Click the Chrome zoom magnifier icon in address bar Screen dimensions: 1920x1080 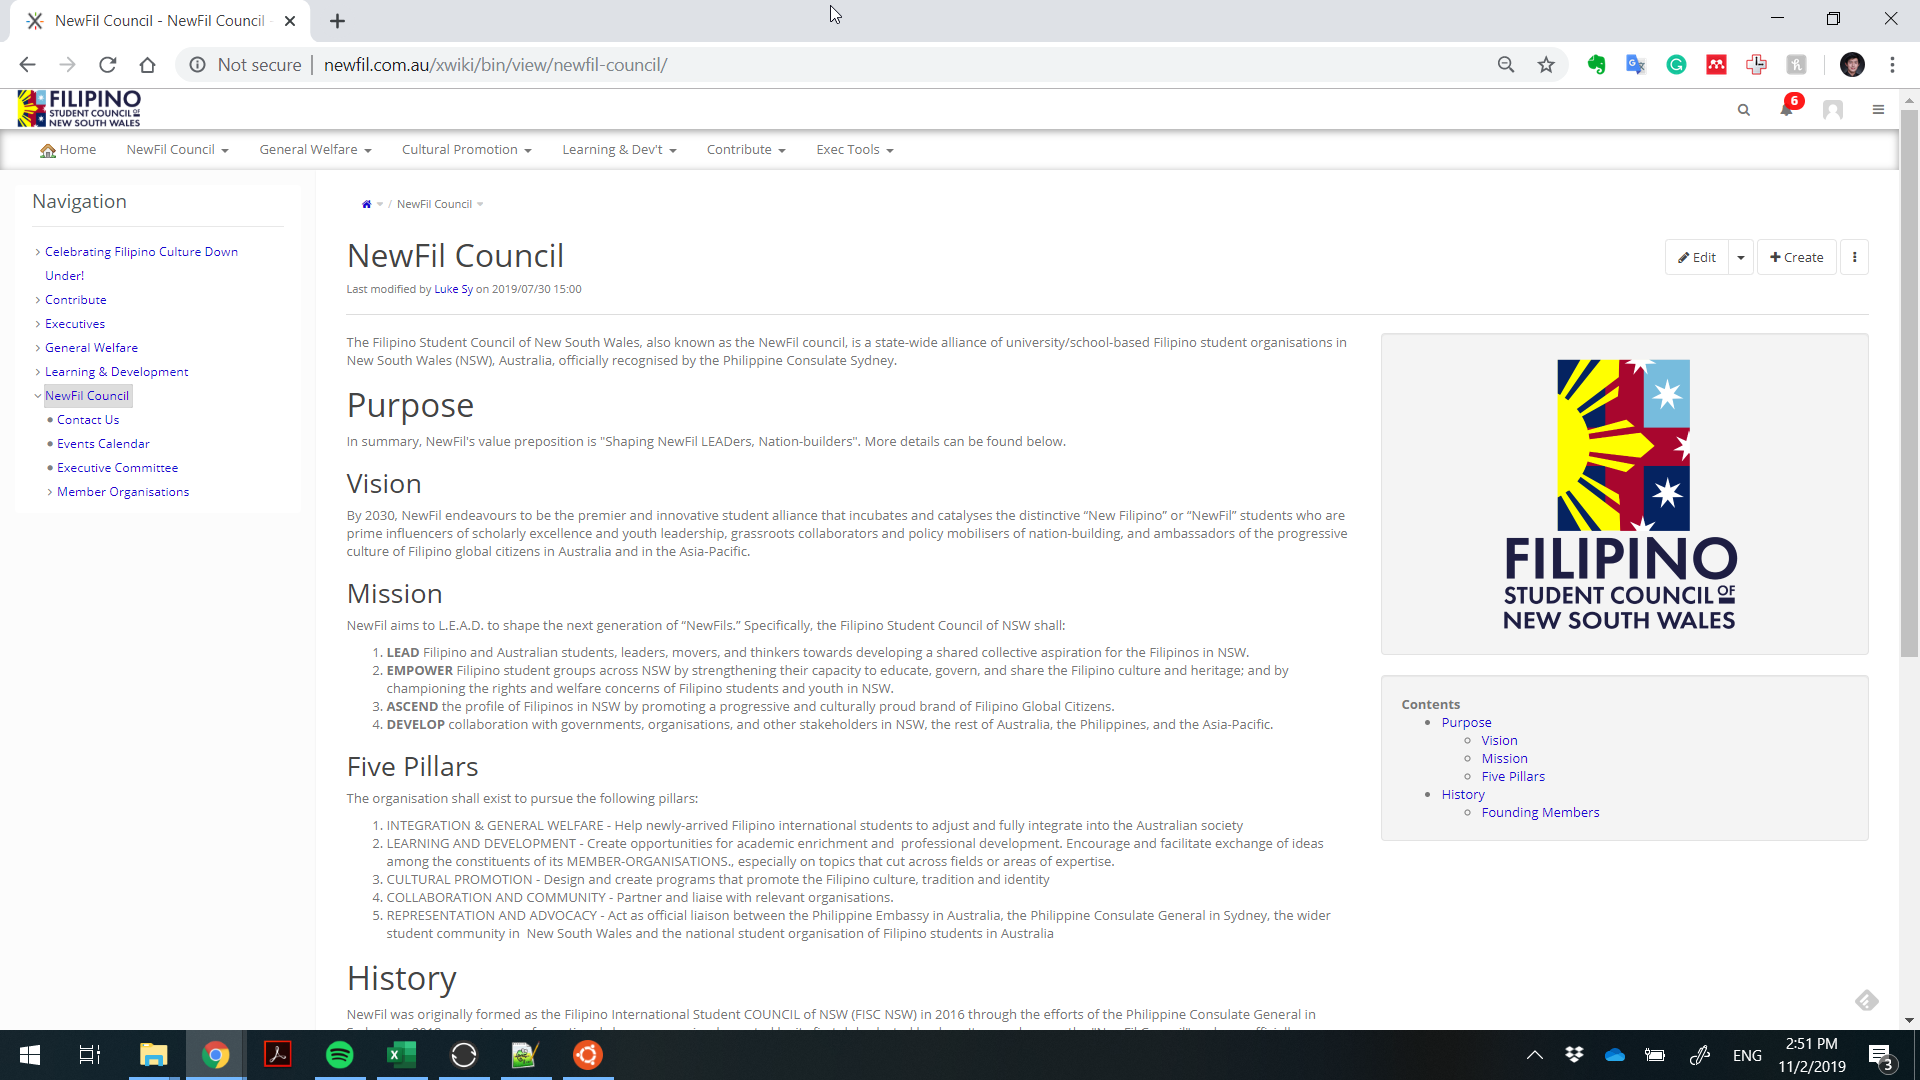1506,65
